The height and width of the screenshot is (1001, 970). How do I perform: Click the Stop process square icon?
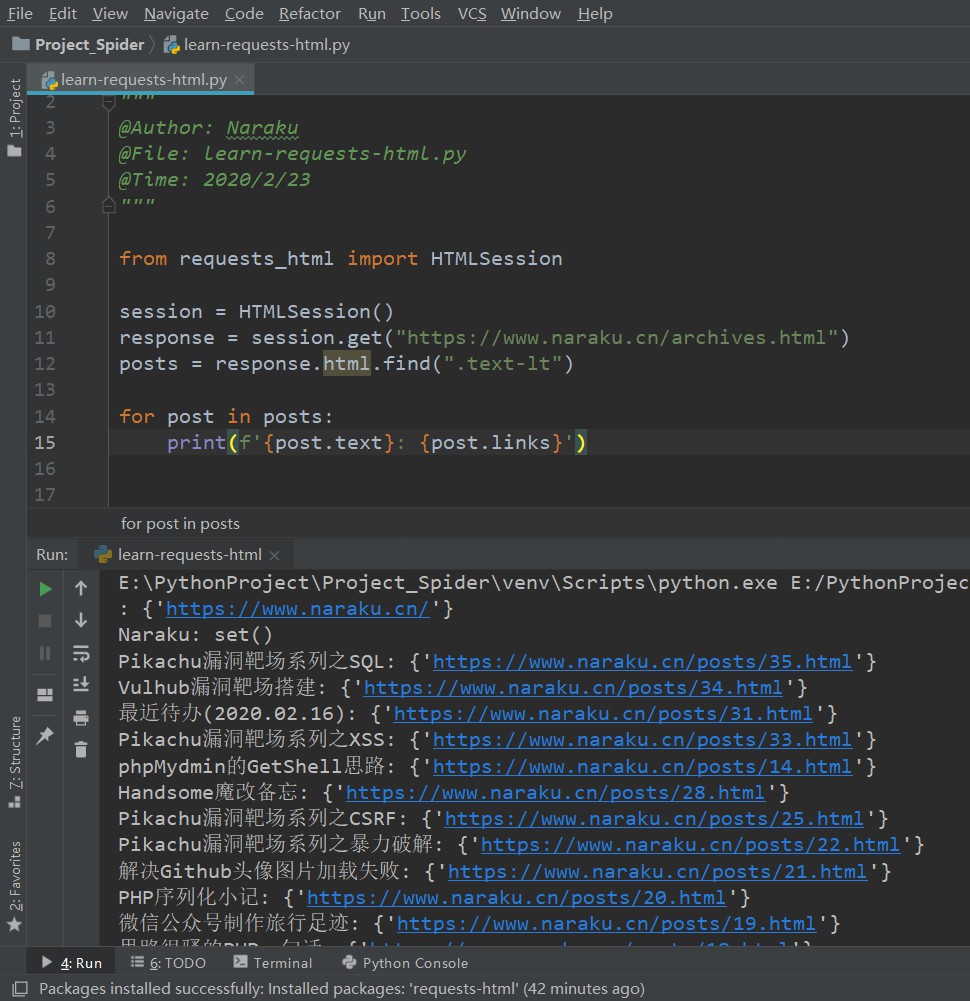tap(45, 621)
